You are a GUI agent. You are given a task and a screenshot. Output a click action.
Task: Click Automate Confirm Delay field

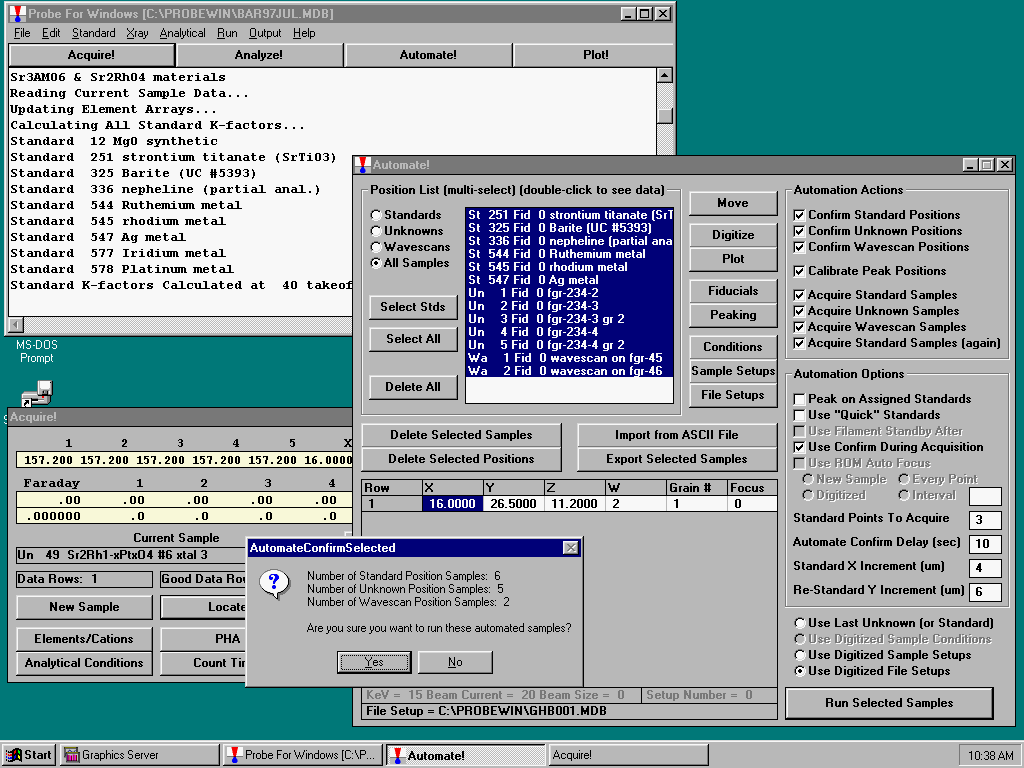pyautogui.click(x=985, y=544)
